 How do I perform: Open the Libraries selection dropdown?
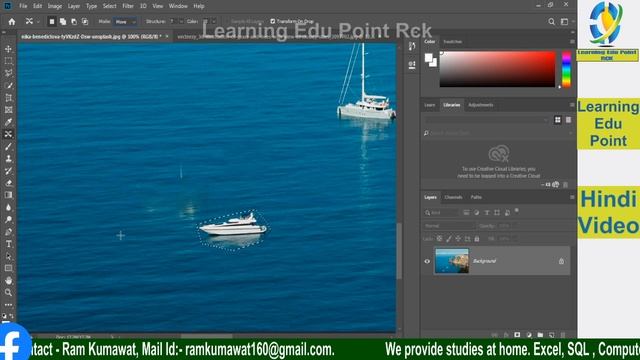(486, 120)
